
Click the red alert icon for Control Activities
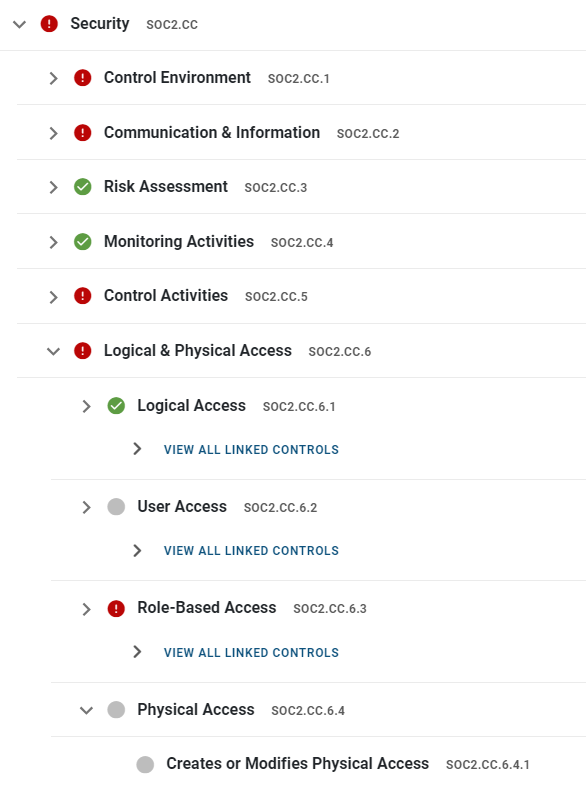coord(82,296)
